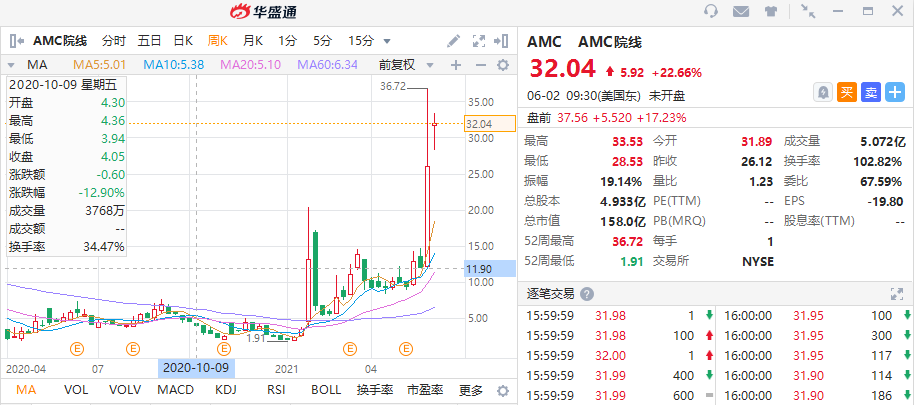Select MACD indicator tab
Screen dimensions: 914x405
tap(177, 390)
